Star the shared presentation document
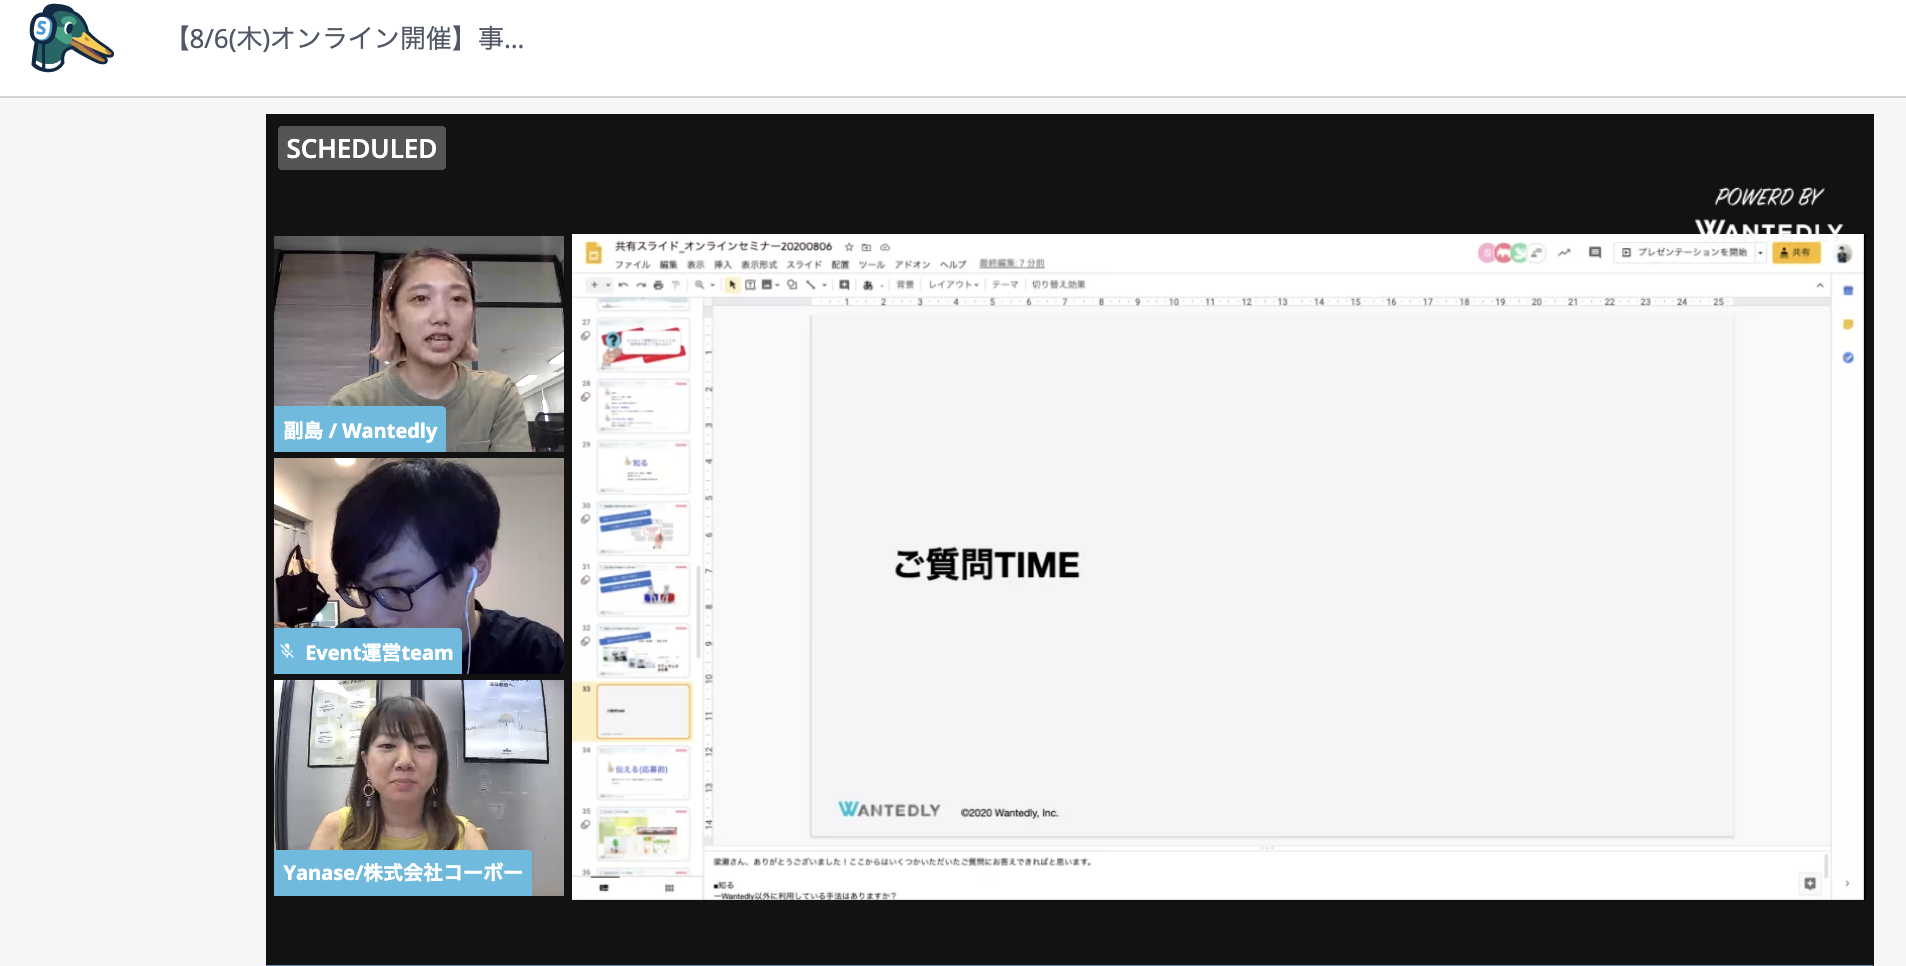Viewport: 1906px width, 966px height. (849, 247)
